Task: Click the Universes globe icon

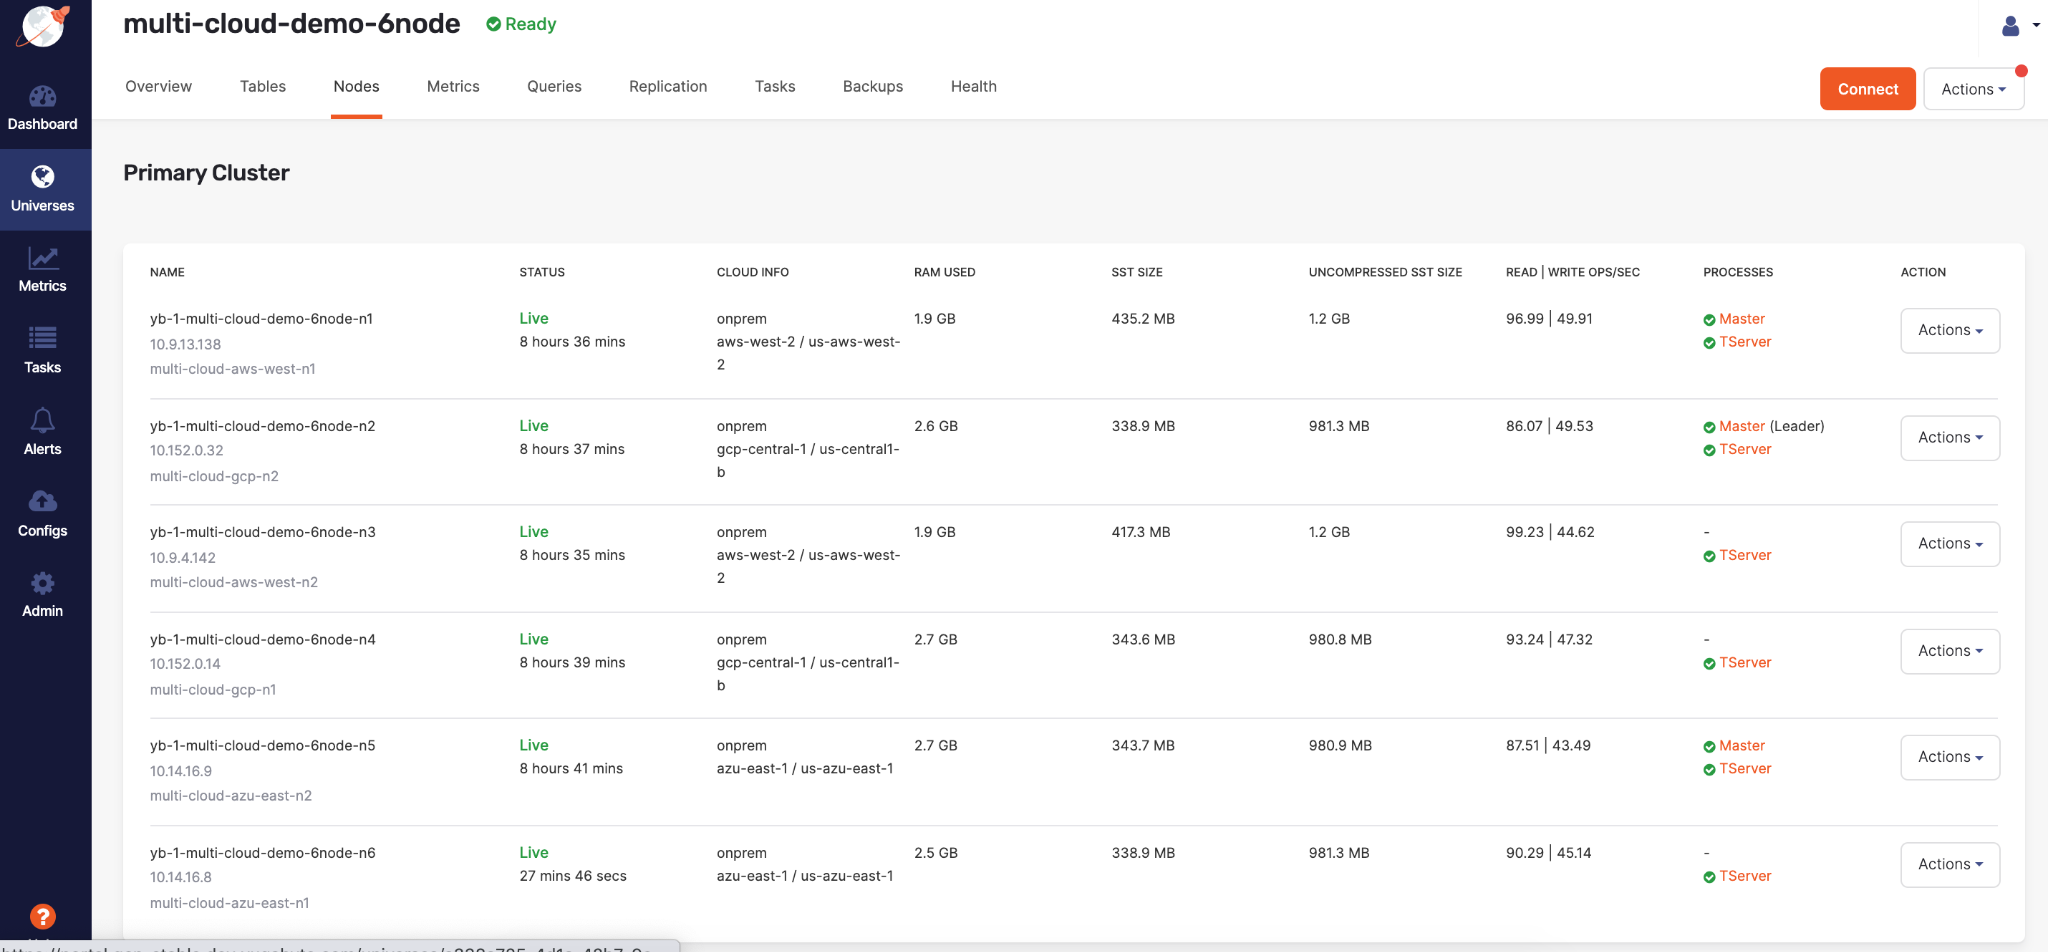Action: (x=42, y=178)
